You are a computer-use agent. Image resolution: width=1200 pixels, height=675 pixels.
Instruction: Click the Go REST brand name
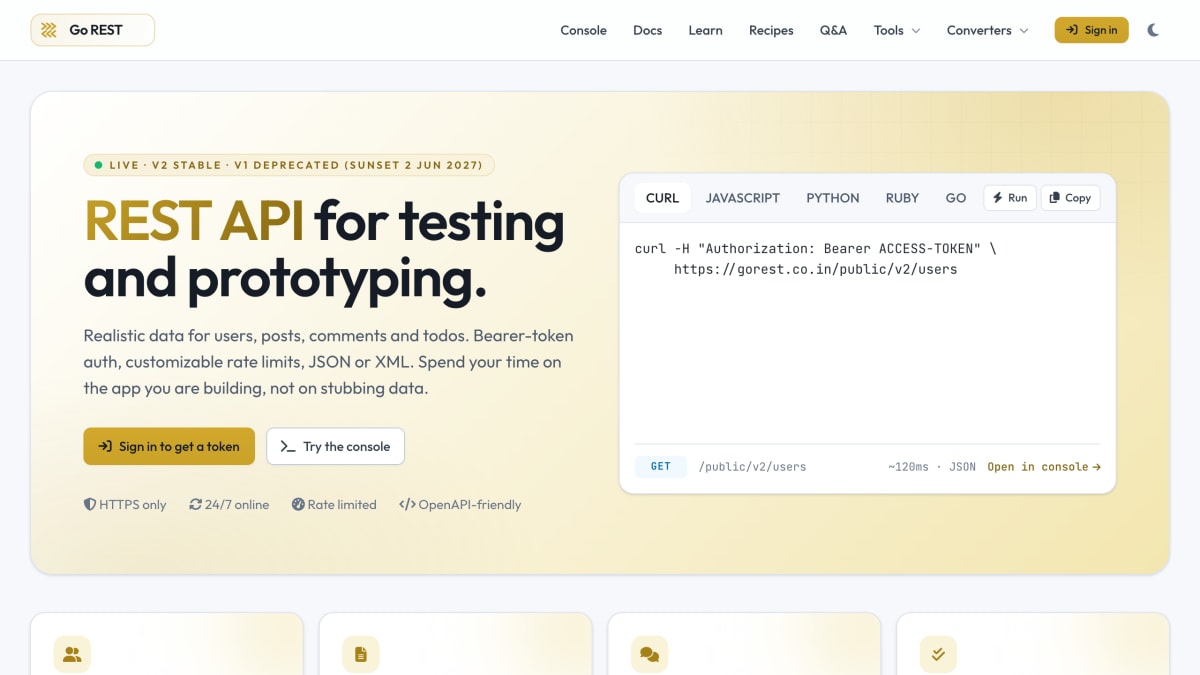click(x=96, y=30)
